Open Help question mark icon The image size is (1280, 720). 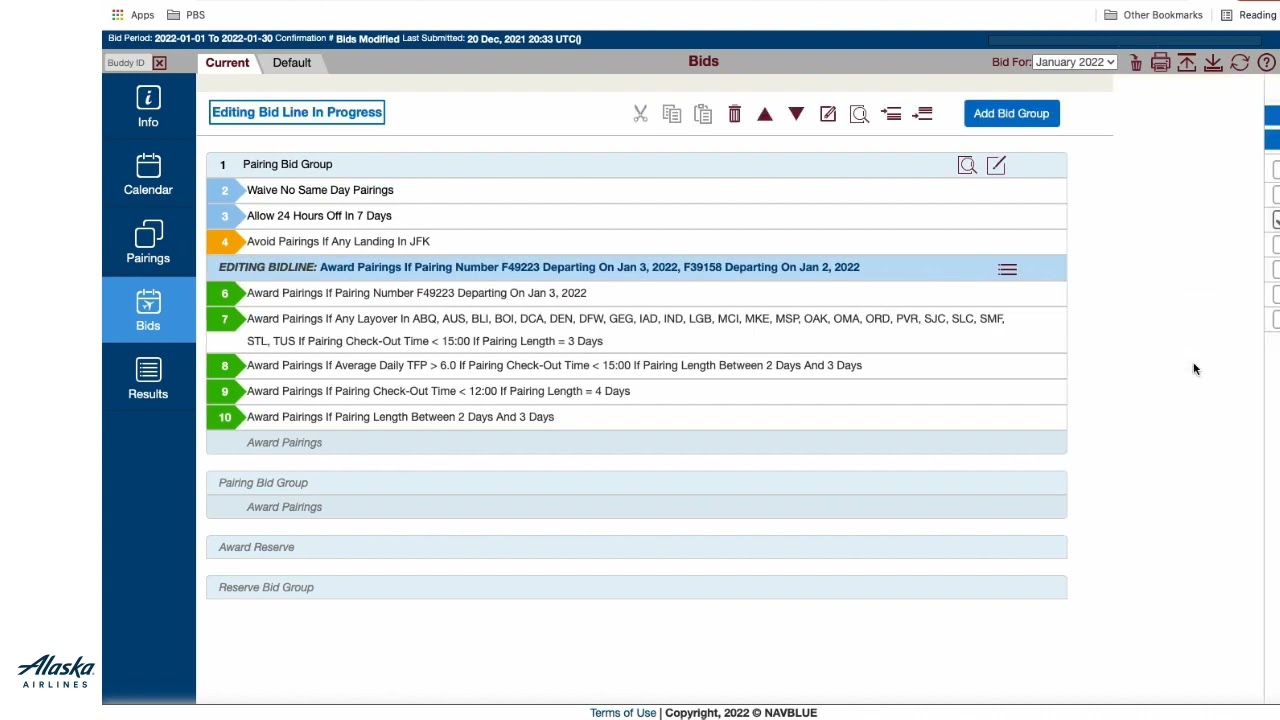(1266, 63)
